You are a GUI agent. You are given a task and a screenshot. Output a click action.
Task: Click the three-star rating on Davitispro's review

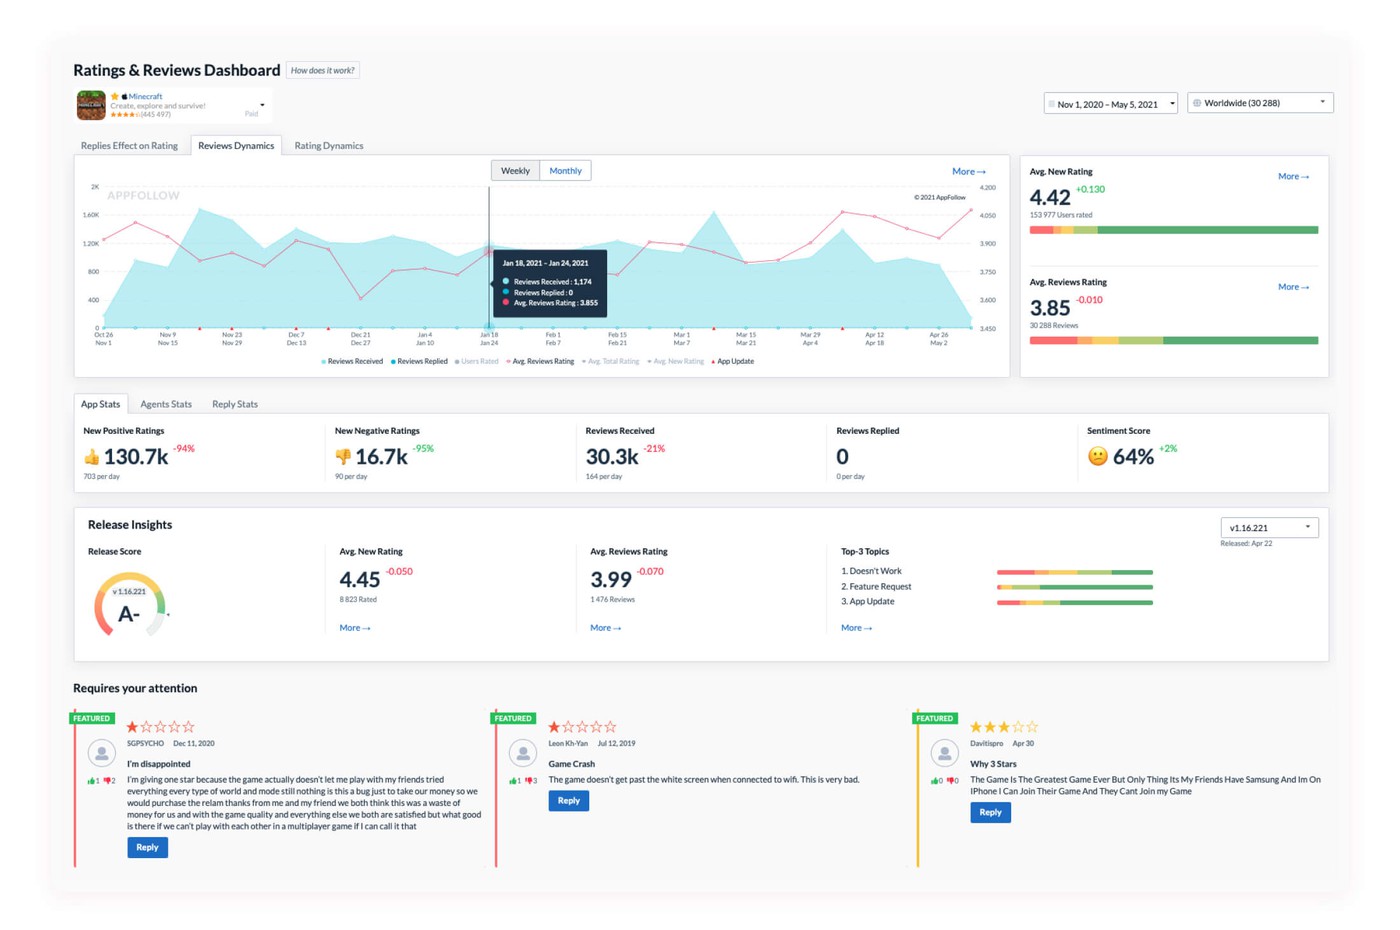(1004, 727)
